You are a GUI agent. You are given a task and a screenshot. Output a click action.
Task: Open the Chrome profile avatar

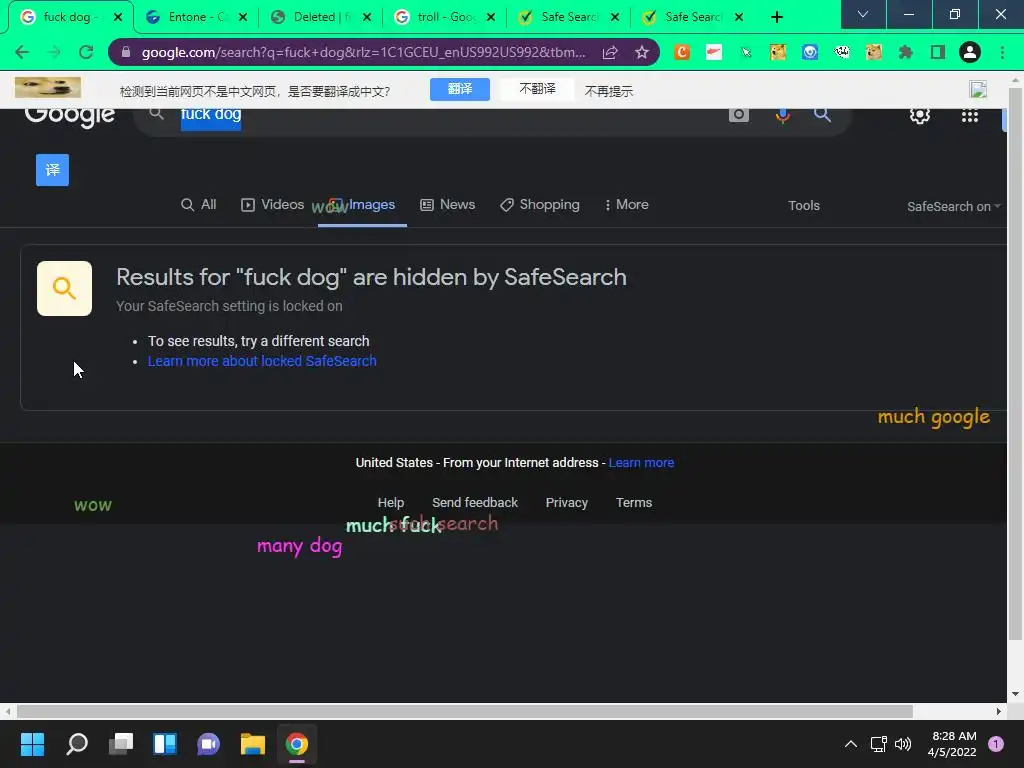970,52
